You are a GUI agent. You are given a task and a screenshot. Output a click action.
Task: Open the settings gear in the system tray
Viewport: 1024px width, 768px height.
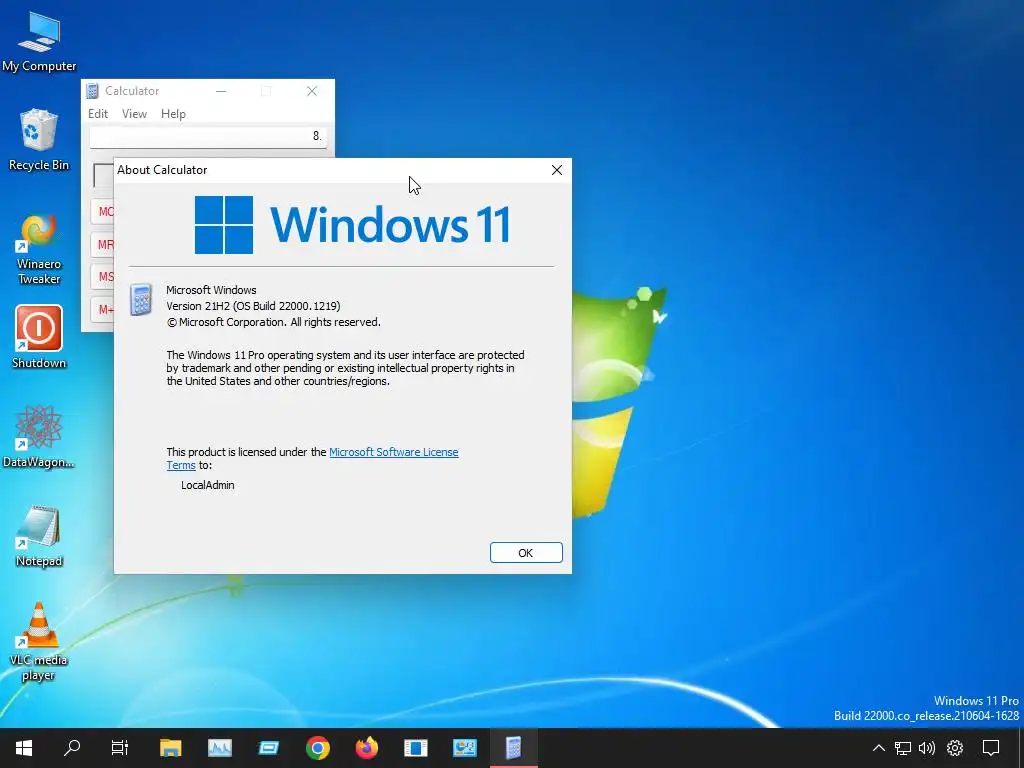955,748
